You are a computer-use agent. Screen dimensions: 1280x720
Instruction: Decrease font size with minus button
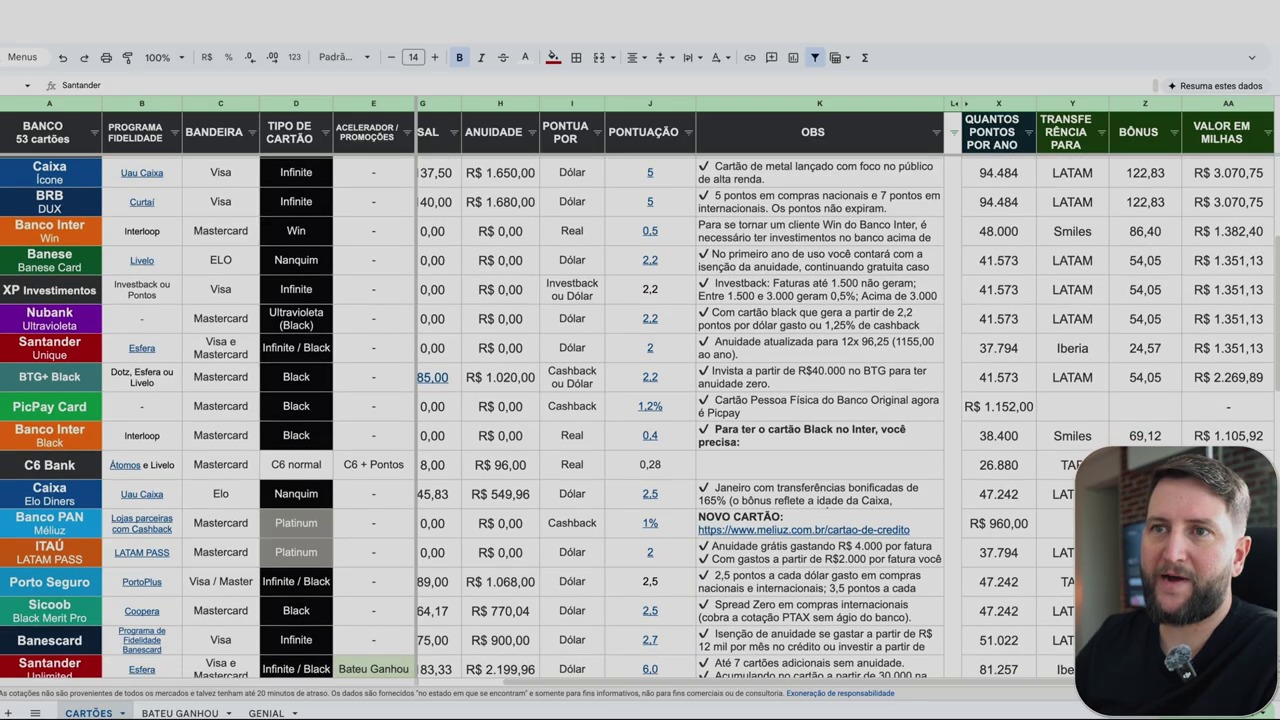point(391,58)
